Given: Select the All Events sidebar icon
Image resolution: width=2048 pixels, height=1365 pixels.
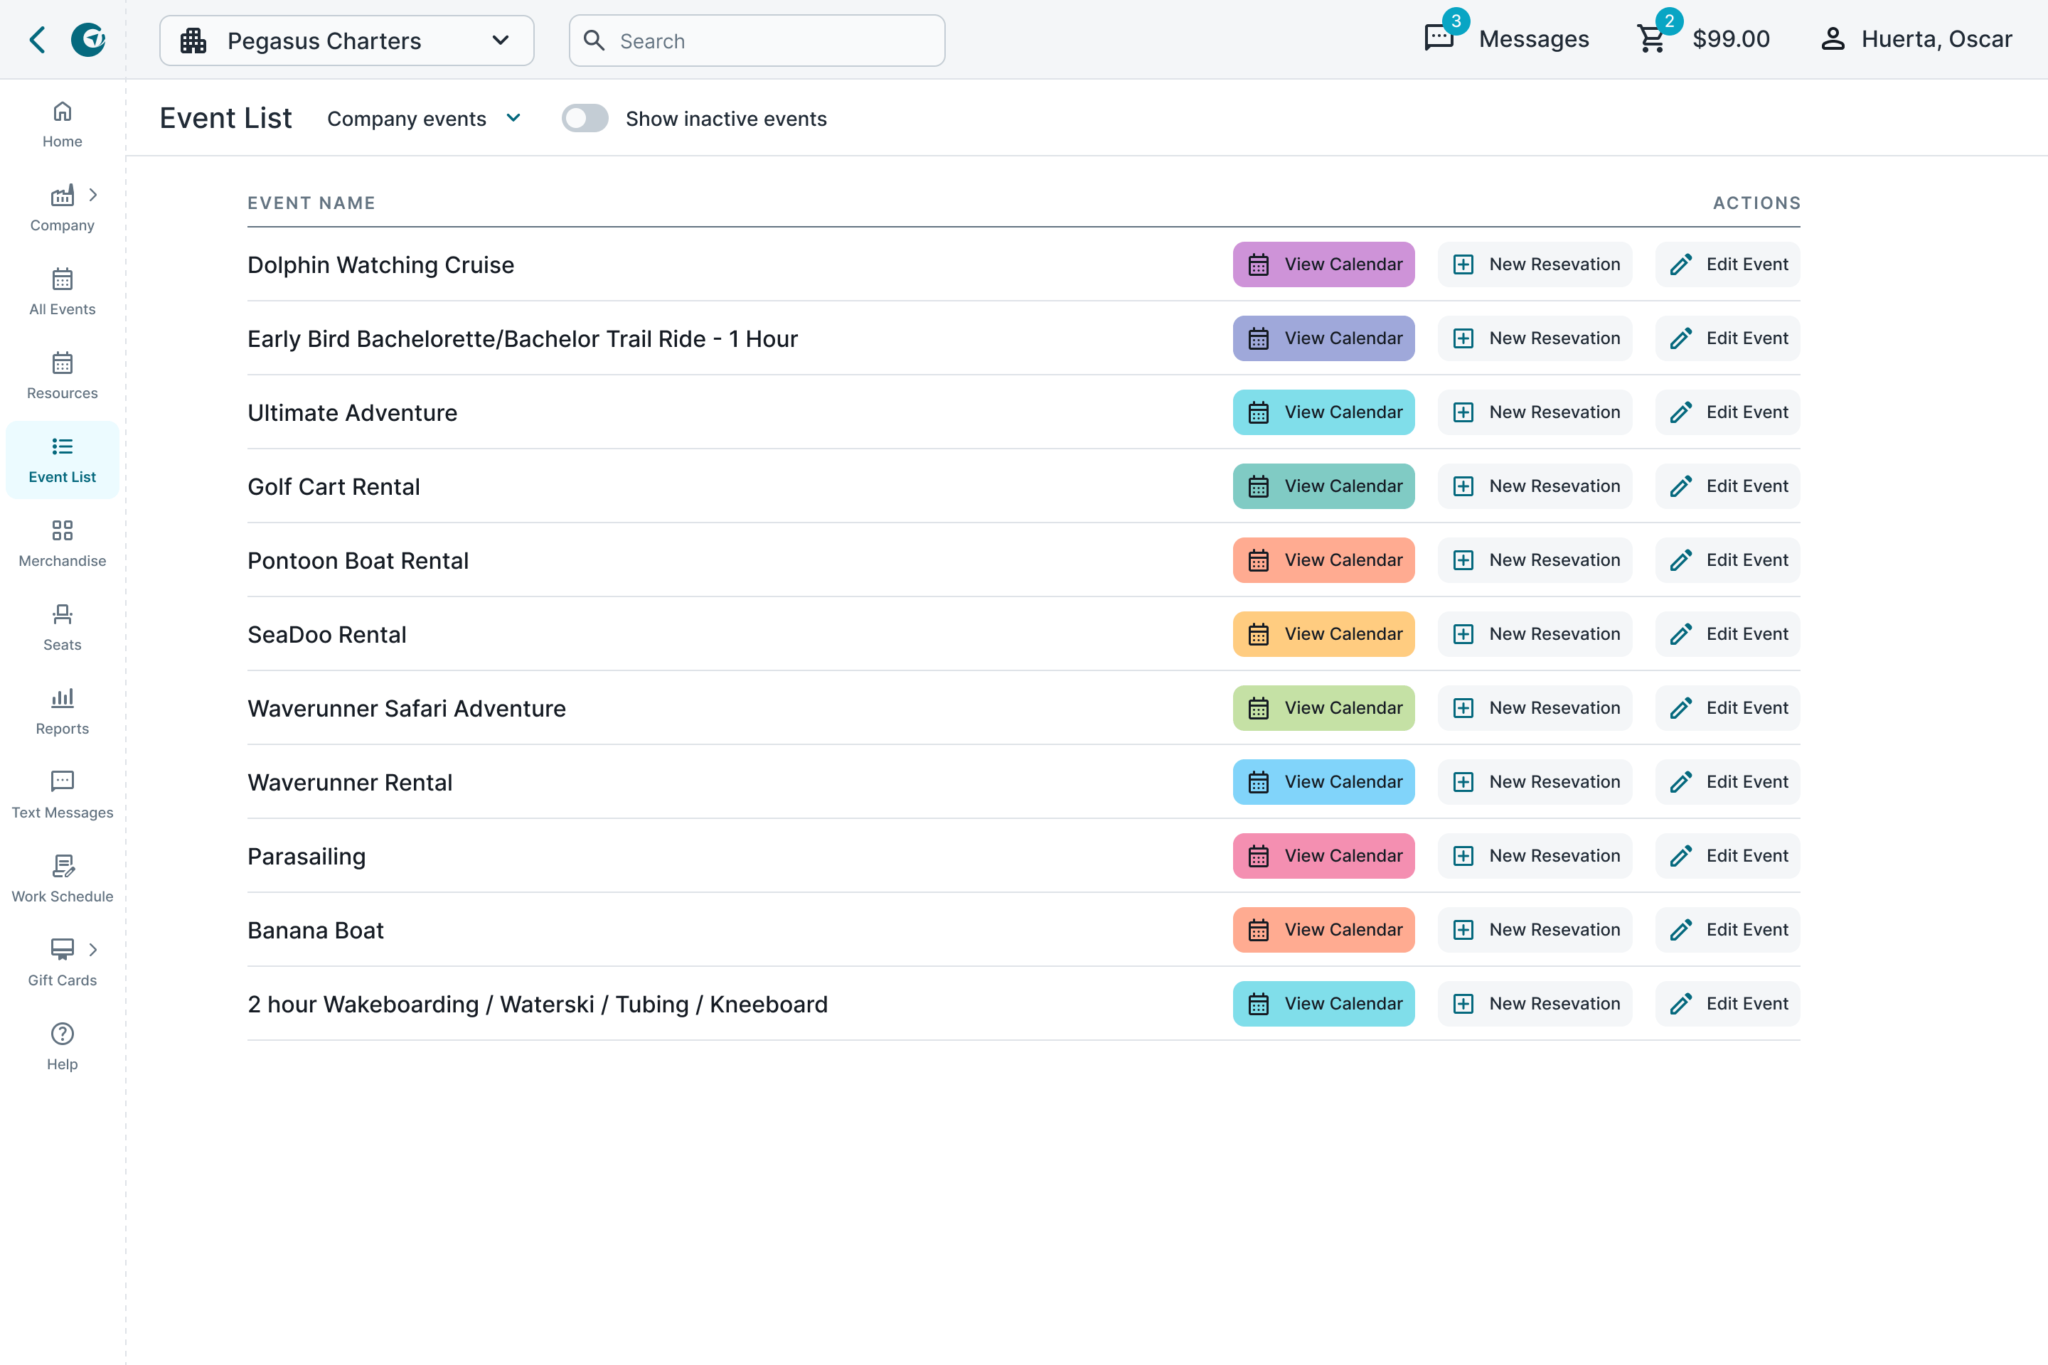Looking at the screenshot, I should [62, 290].
